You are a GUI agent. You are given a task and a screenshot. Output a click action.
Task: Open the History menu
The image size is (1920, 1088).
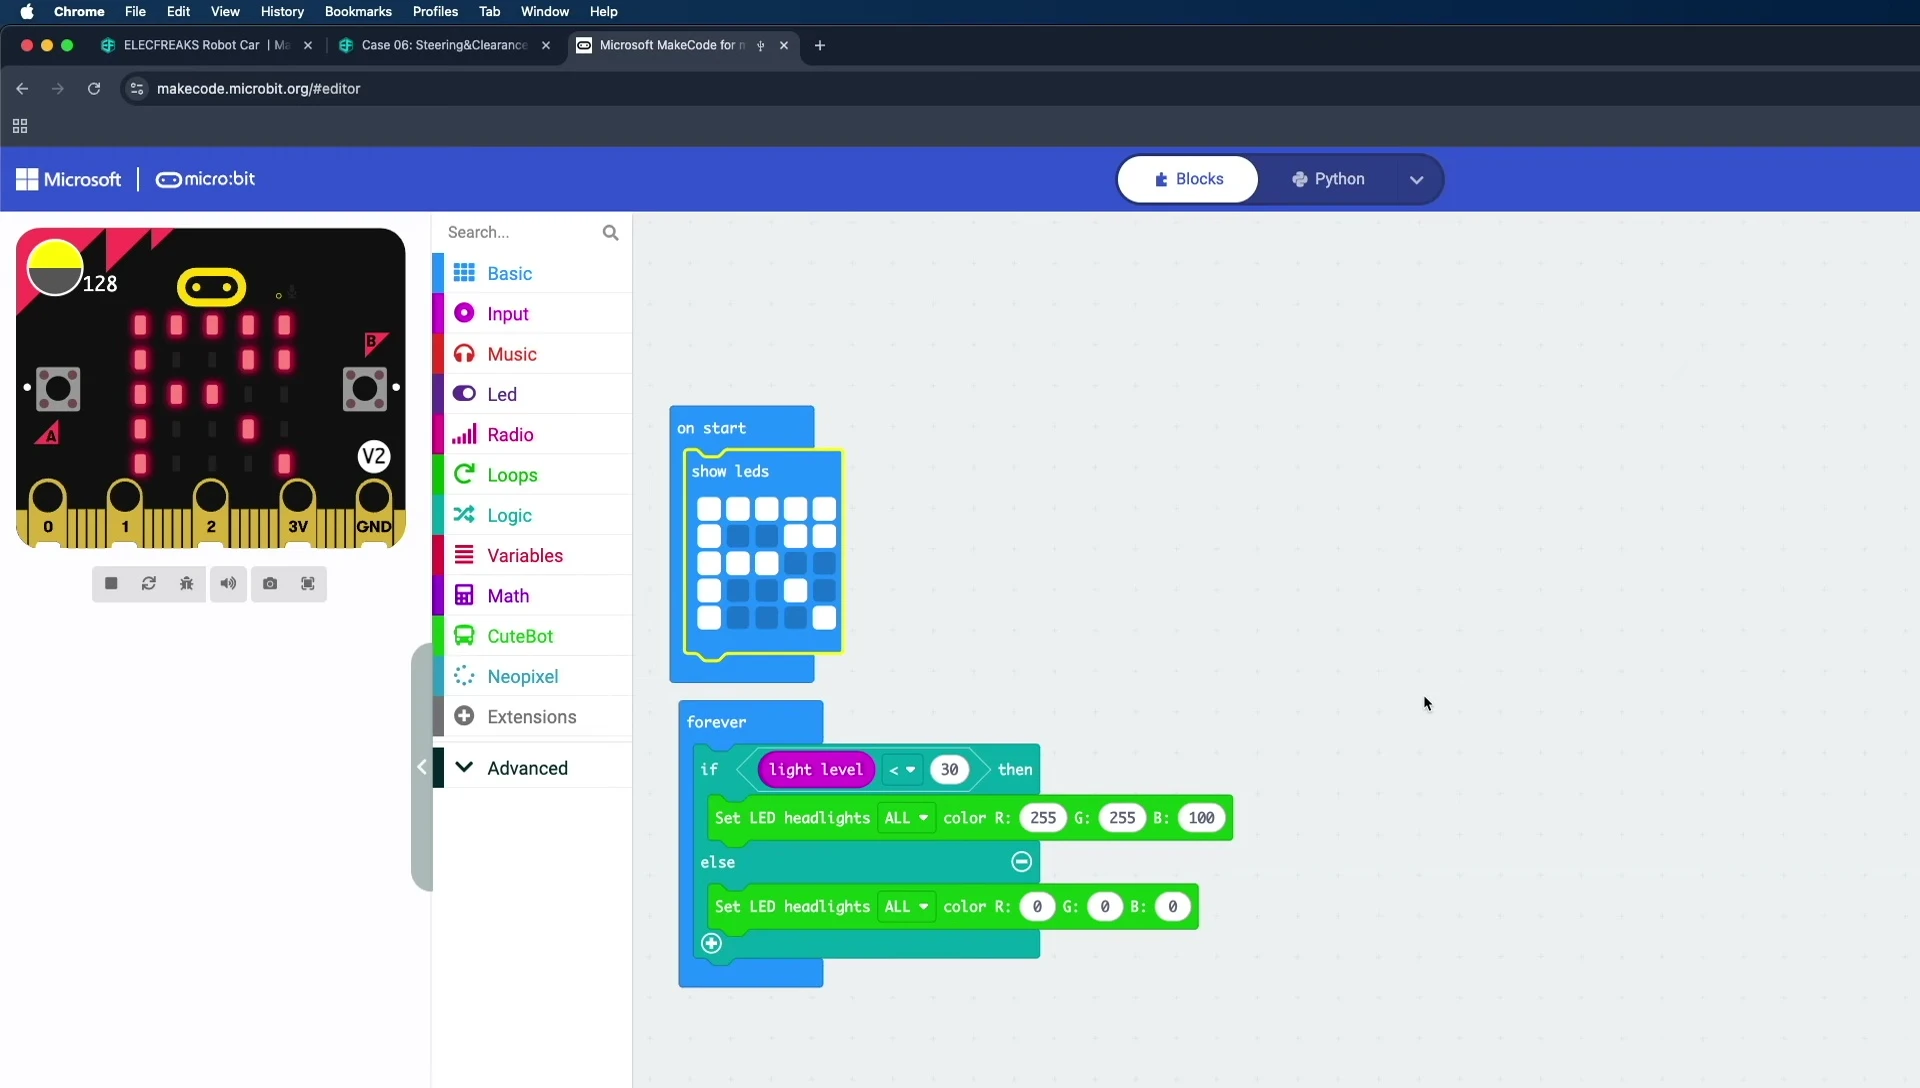click(x=282, y=11)
